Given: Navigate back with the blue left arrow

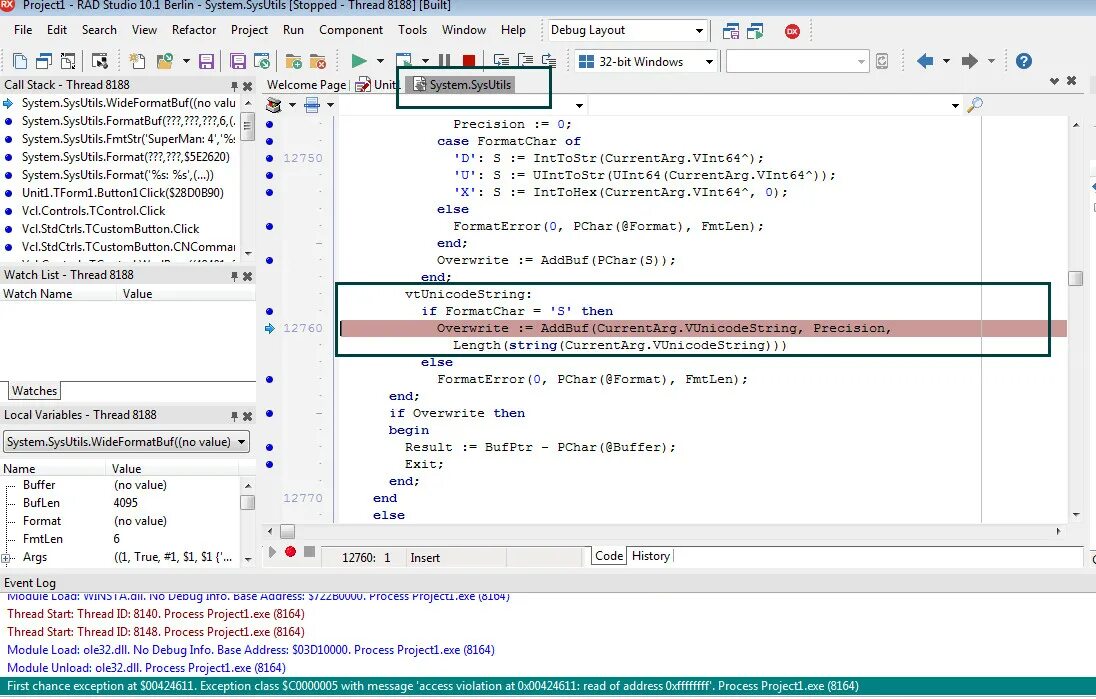Looking at the screenshot, I should (925, 61).
